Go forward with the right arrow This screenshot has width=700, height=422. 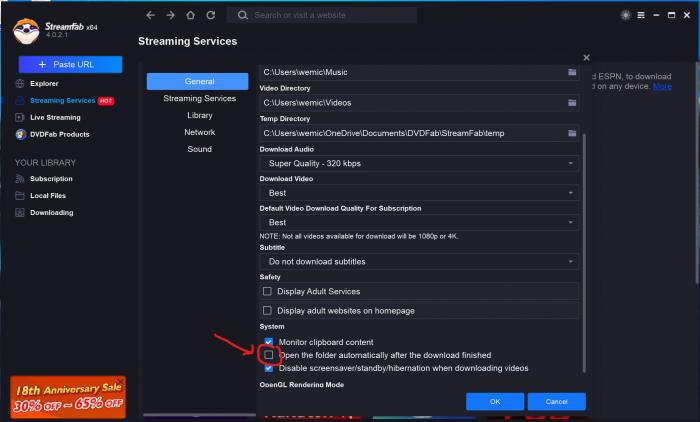coord(171,15)
